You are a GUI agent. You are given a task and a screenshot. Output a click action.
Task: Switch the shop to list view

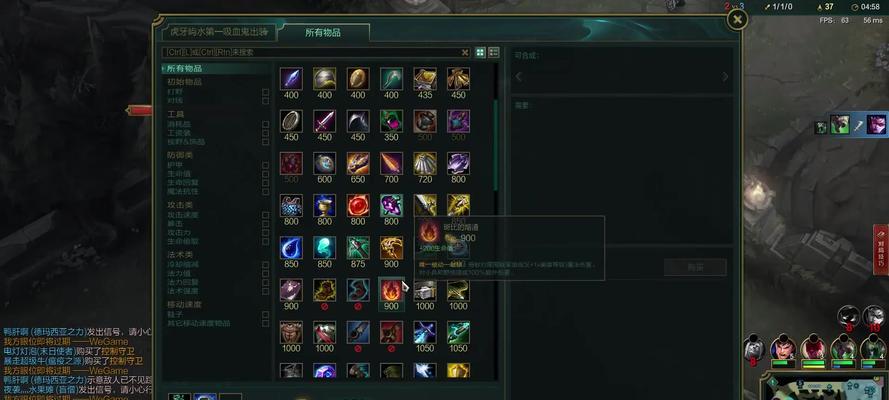click(494, 52)
